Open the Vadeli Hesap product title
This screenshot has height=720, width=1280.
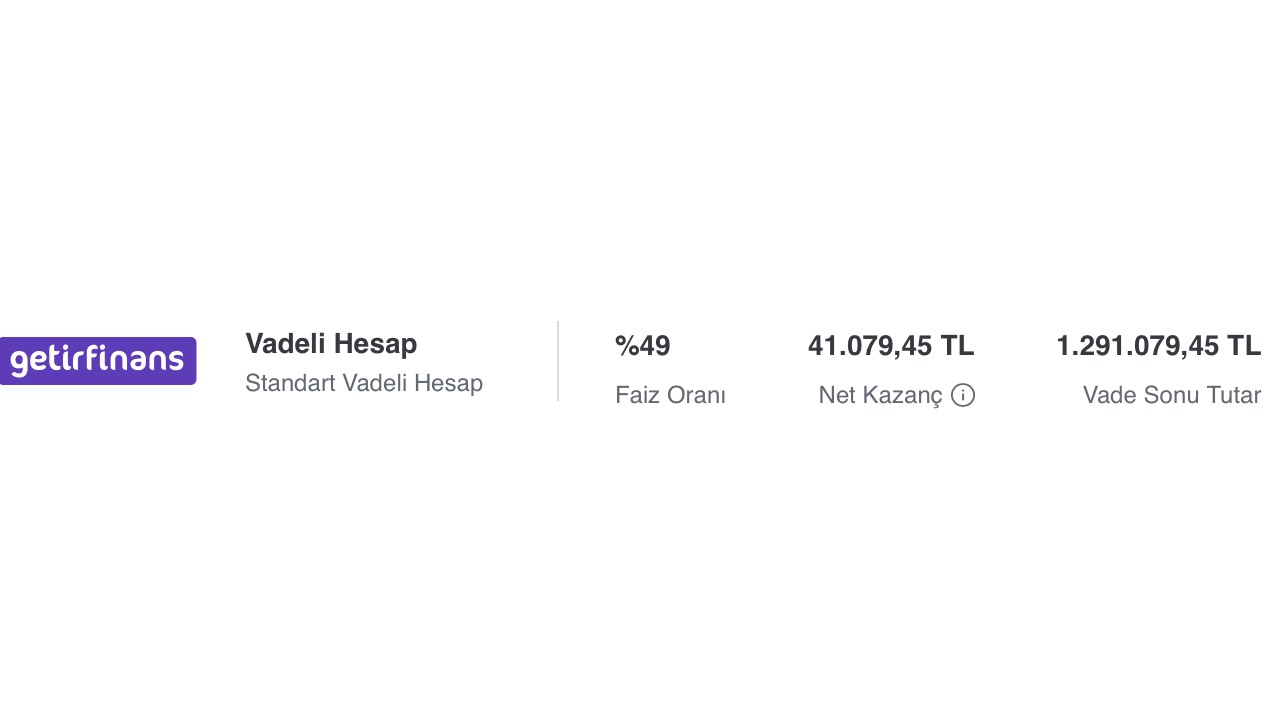point(331,343)
